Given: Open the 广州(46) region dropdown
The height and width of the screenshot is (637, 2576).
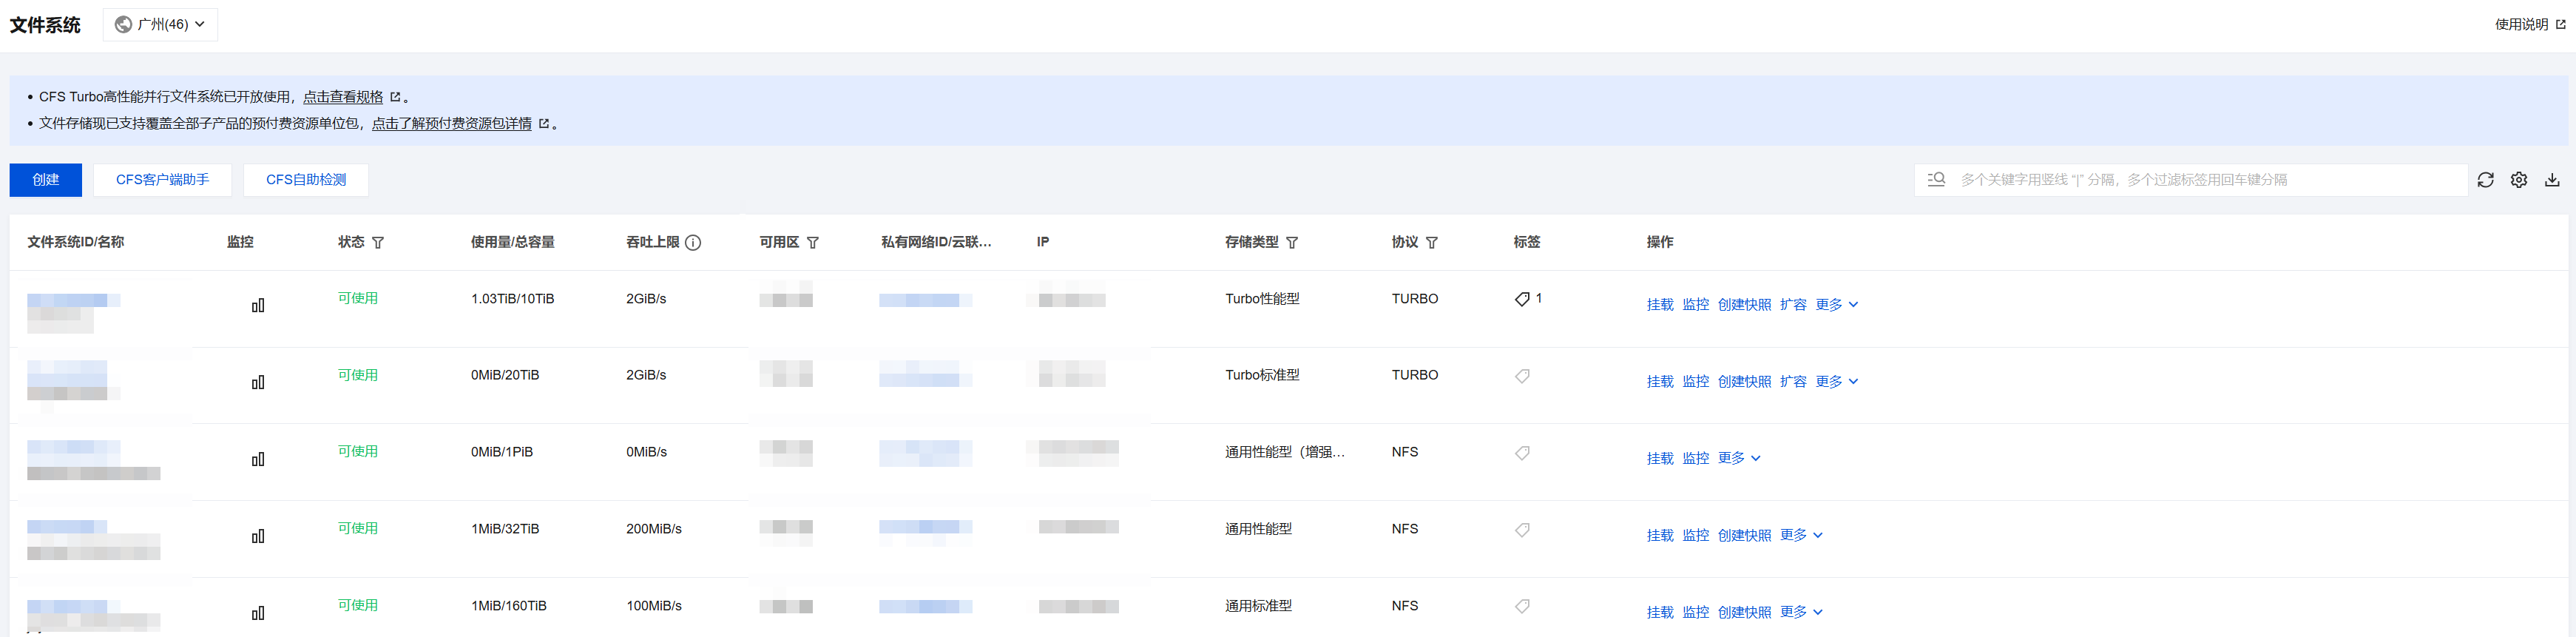Looking at the screenshot, I should pos(160,25).
